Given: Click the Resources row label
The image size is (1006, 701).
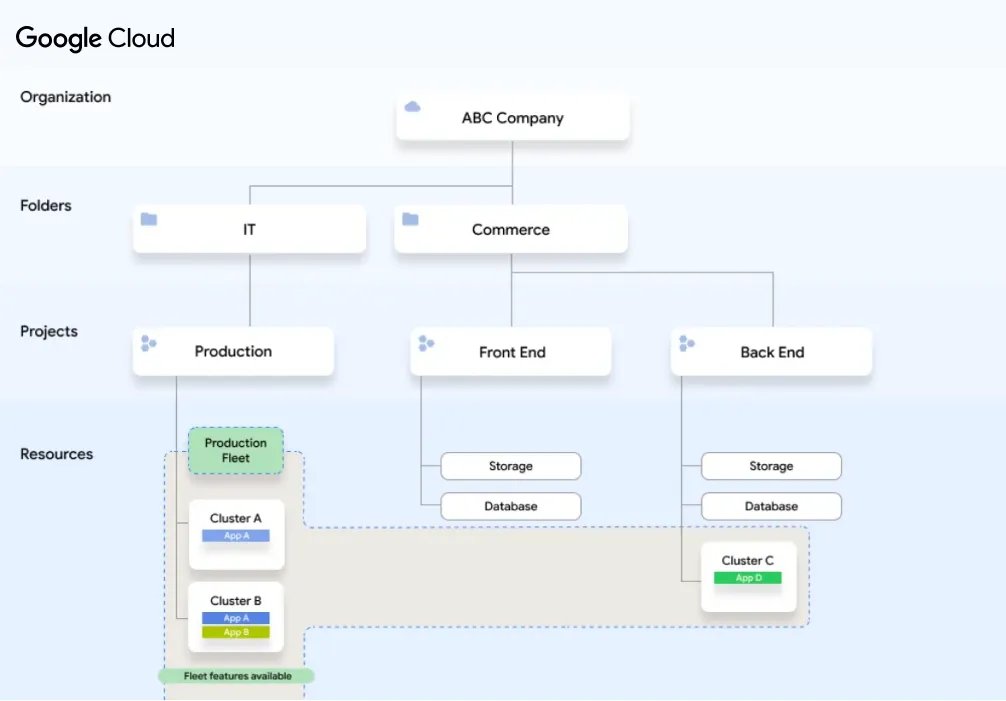Looking at the screenshot, I should tap(57, 454).
